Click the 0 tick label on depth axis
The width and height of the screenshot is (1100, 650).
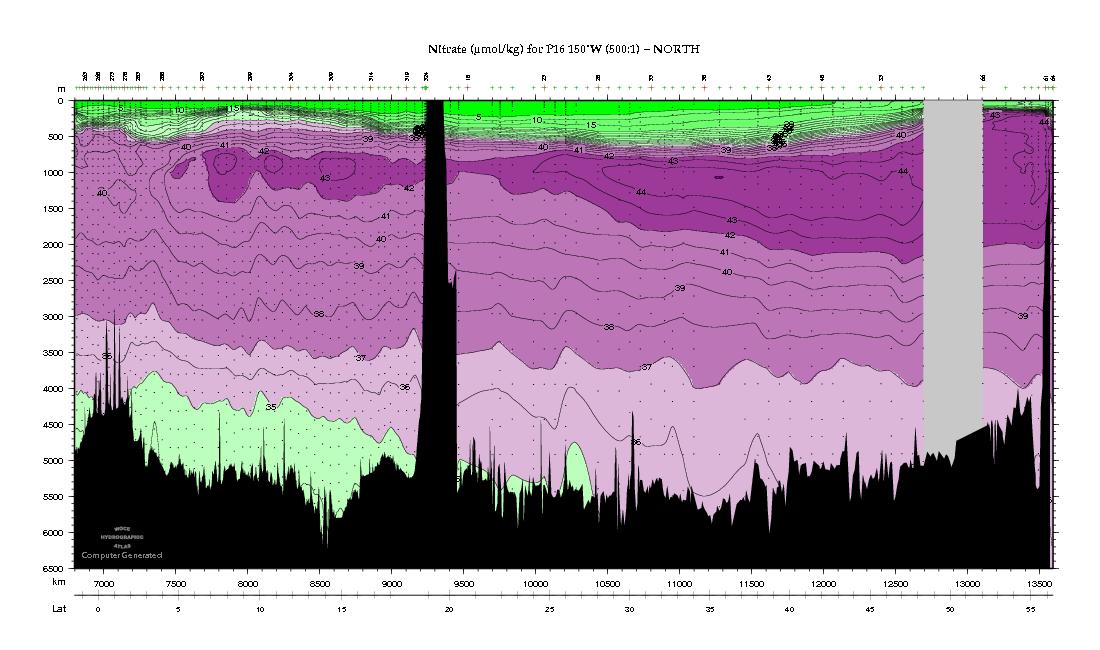tap(60, 101)
